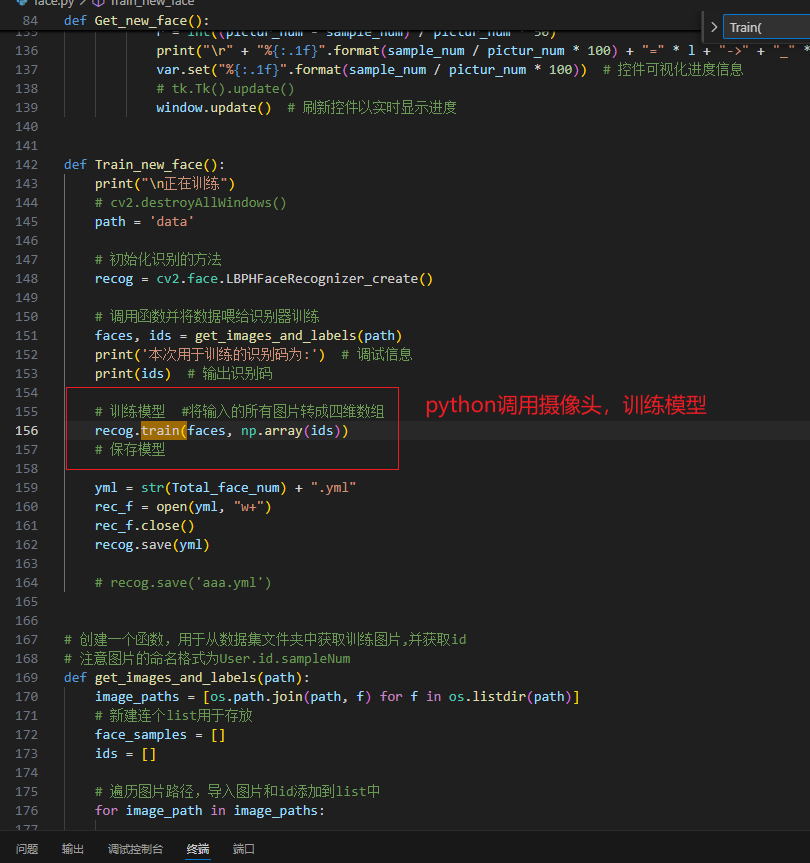
Task: Click "image_paths" at the end of line 176
Action: point(276,811)
